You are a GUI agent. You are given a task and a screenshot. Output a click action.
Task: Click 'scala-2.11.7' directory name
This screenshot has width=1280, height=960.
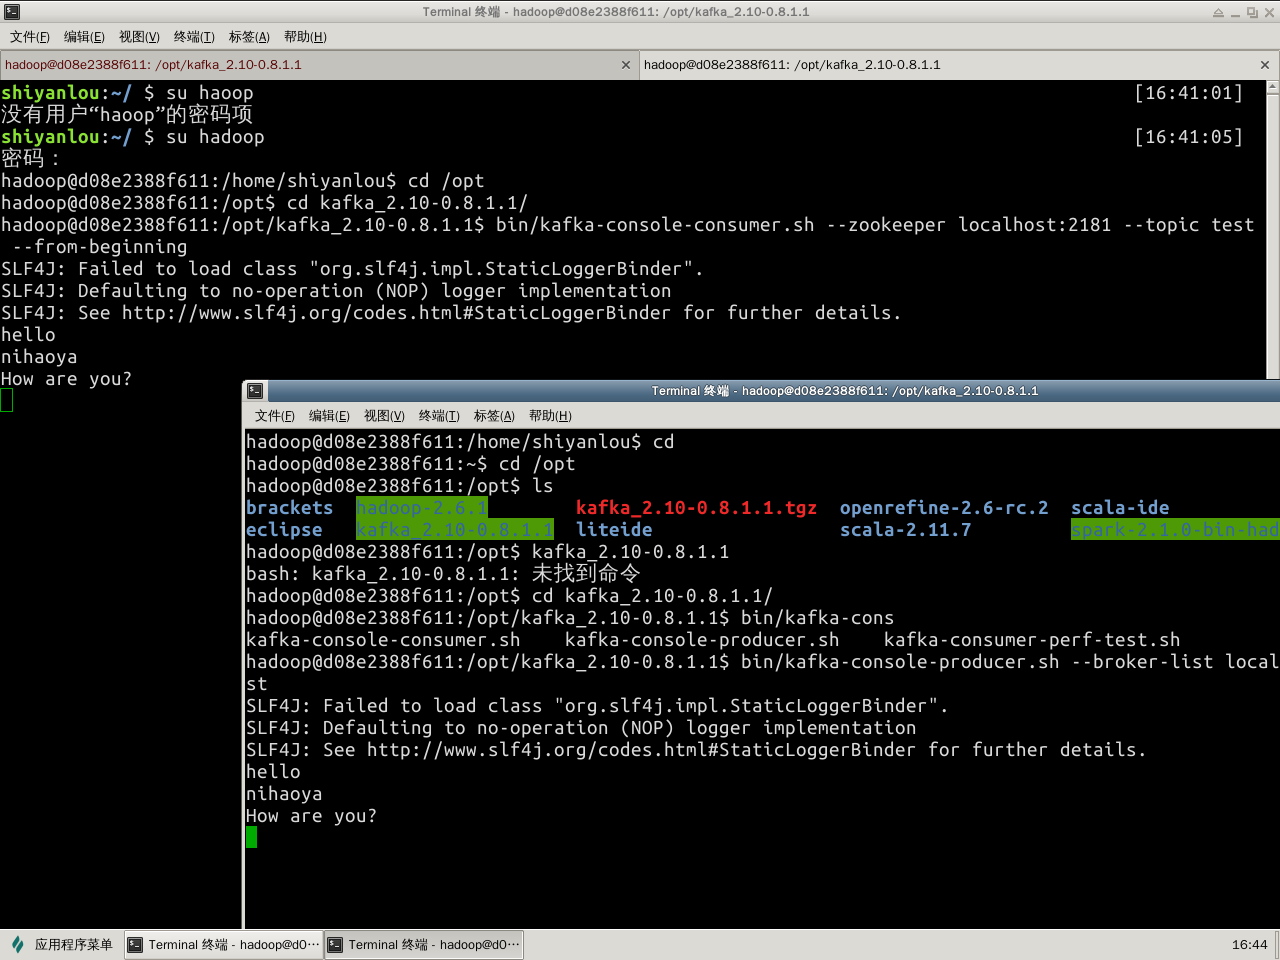905,530
